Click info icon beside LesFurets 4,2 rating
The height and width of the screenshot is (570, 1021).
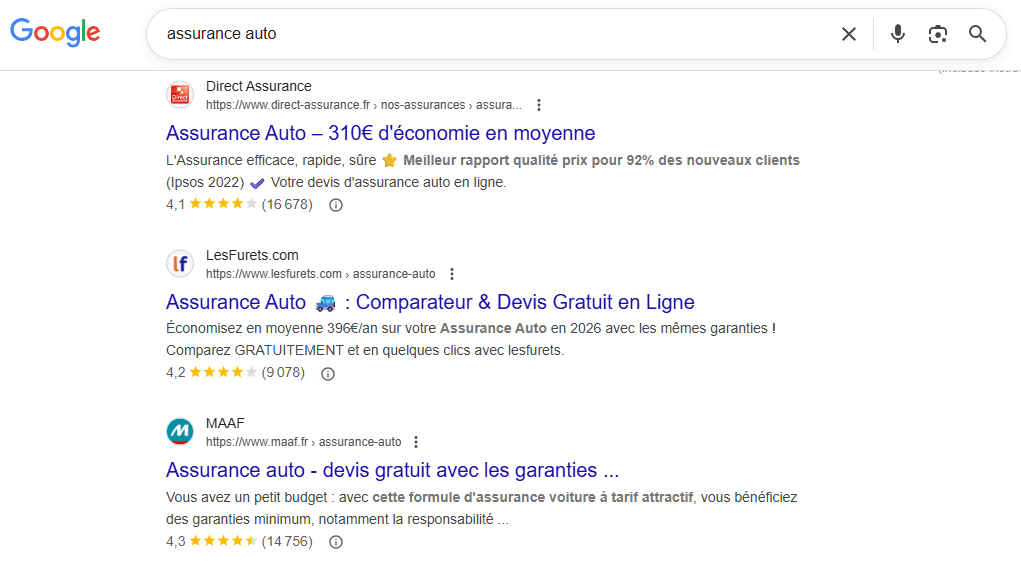pyautogui.click(x=328, y=374)
